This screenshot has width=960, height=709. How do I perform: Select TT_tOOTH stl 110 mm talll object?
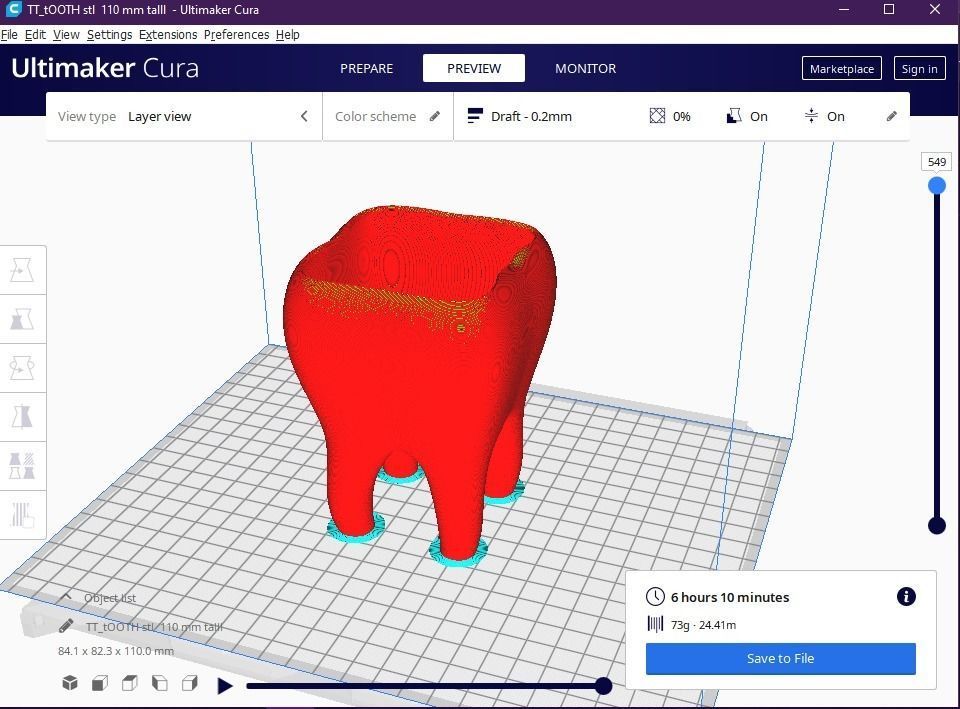tap(154, 626)
